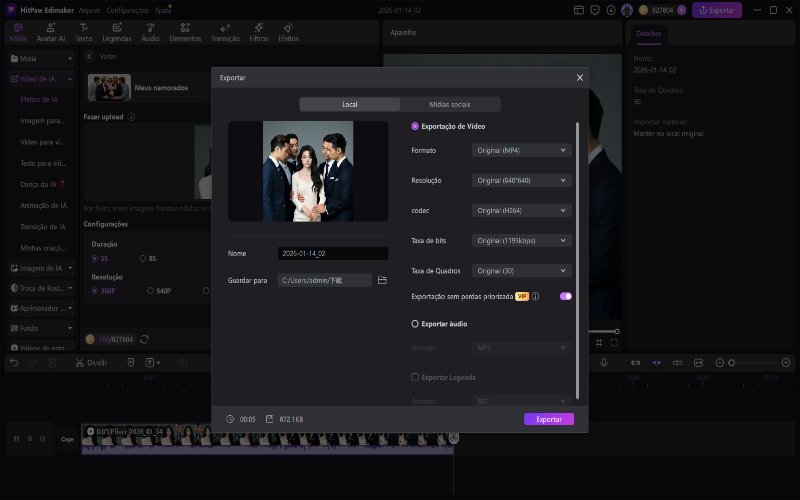Viewport: 800px width, 500px height.
Task: Open the audio format MP3 dropdown
Action: click(x=521, y=348)
